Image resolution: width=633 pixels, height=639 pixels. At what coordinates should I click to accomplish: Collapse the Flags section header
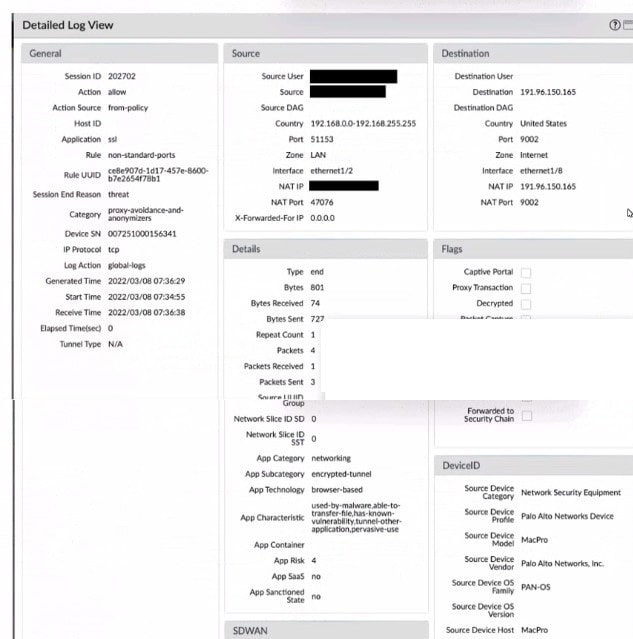[533, 249]
